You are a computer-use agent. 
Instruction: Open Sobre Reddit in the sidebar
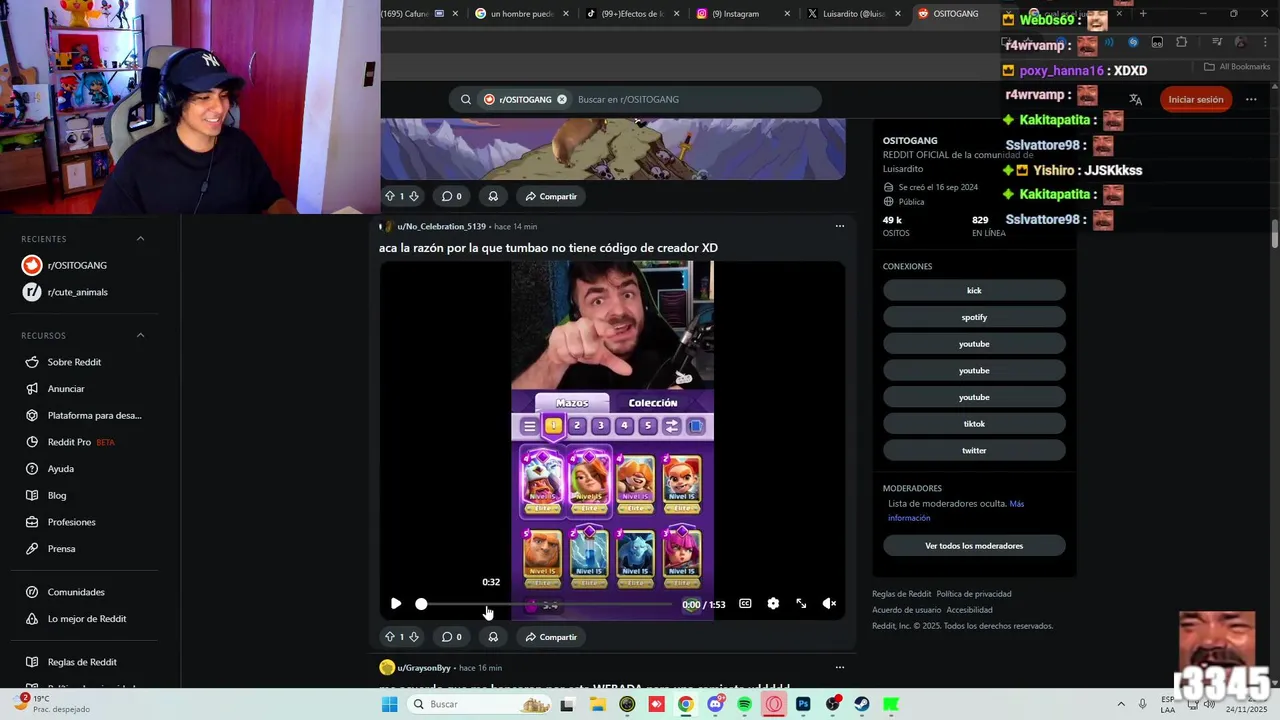[x=74, y=362]
